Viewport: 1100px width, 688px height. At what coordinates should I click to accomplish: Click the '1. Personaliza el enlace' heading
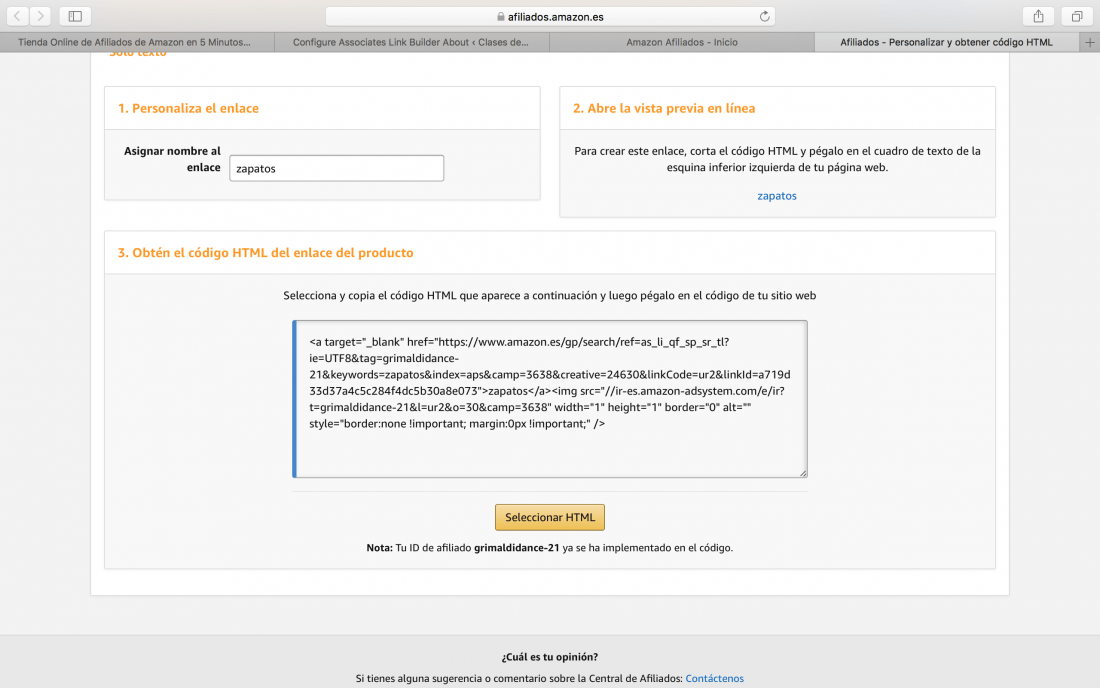pos(188,108)
